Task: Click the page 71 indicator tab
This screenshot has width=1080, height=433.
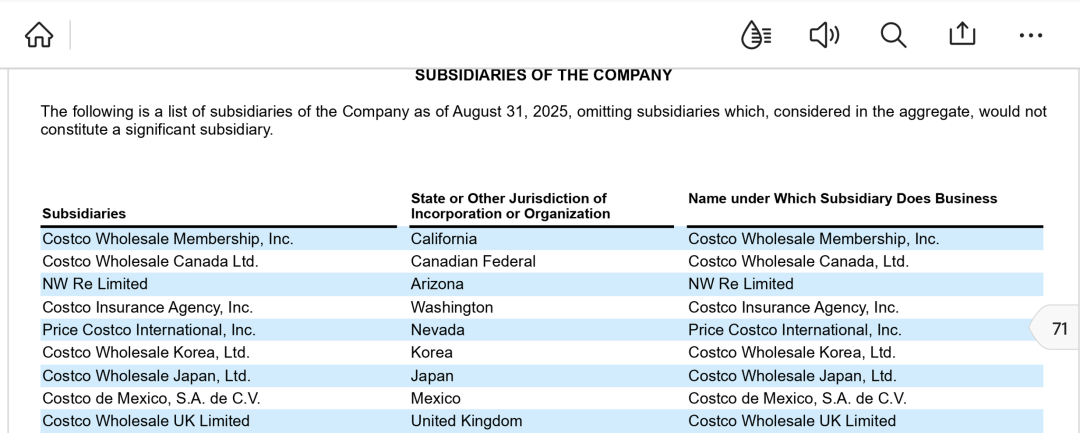Action: (x=1058, y=328)
